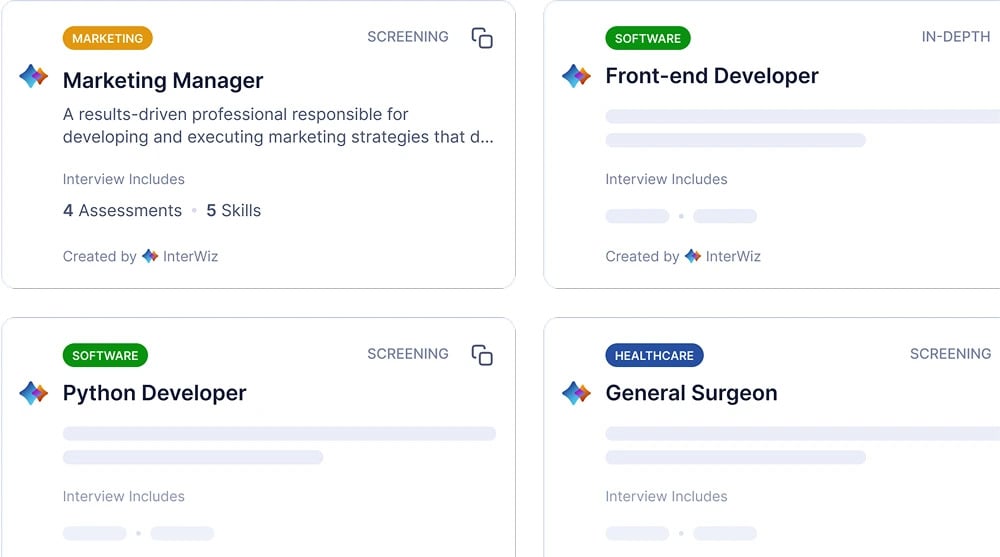This screenshot has width=1000, height=557.
Task: Select the green SOFTWARE tag on Python Developer
Action: pyautogui.click(x=105, y=355)
